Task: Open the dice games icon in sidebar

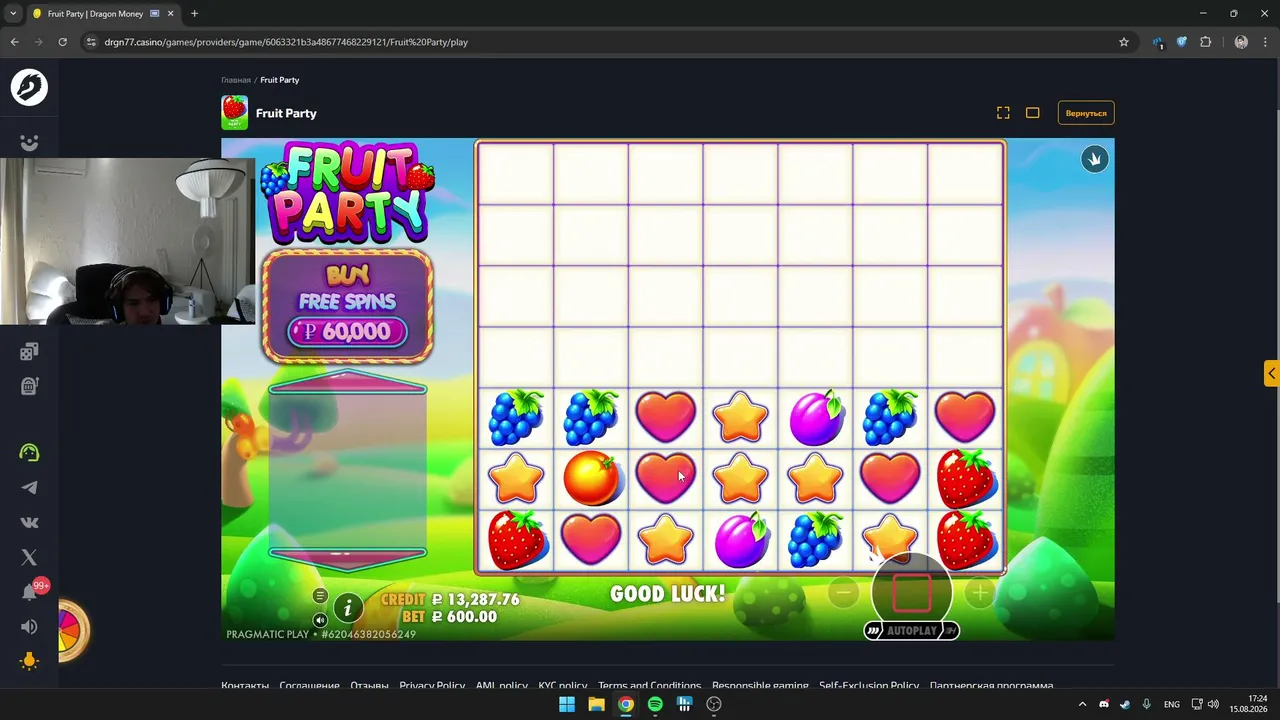Action: tap(29, 351)
